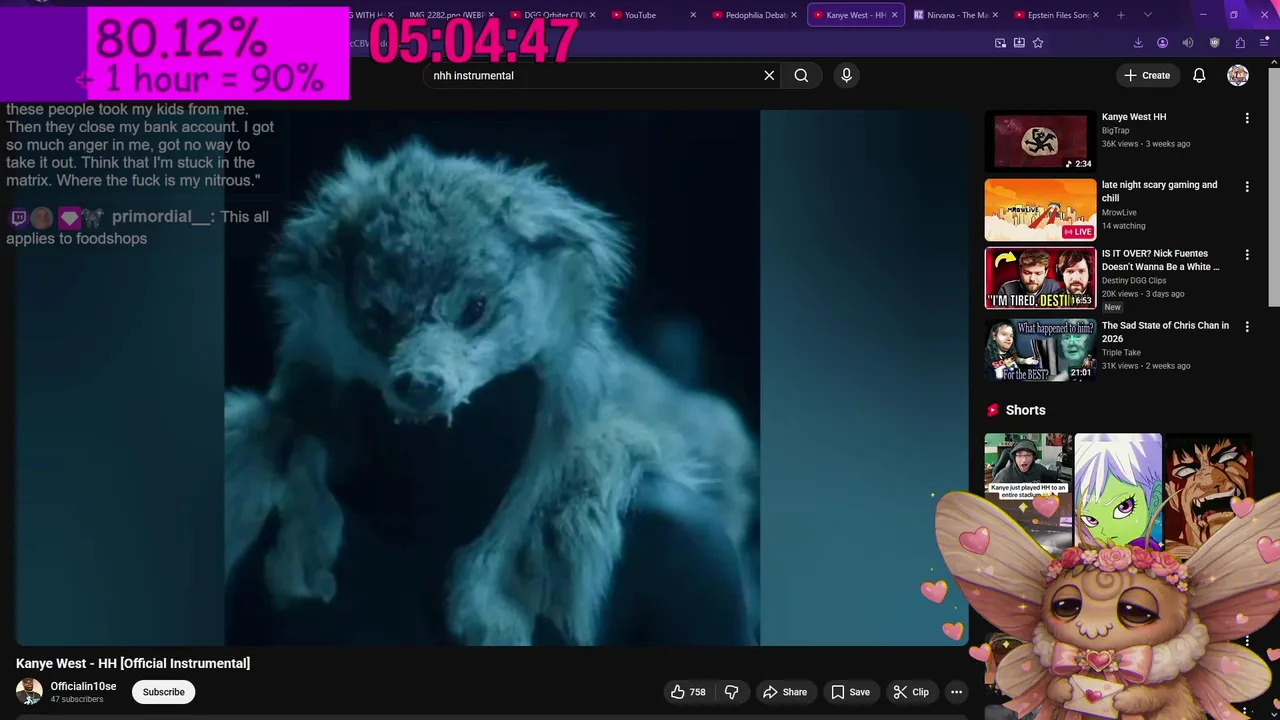Open YouTube notifications bell
Viewport: 1280px width, 720px height.
[x=1199, y=75]
